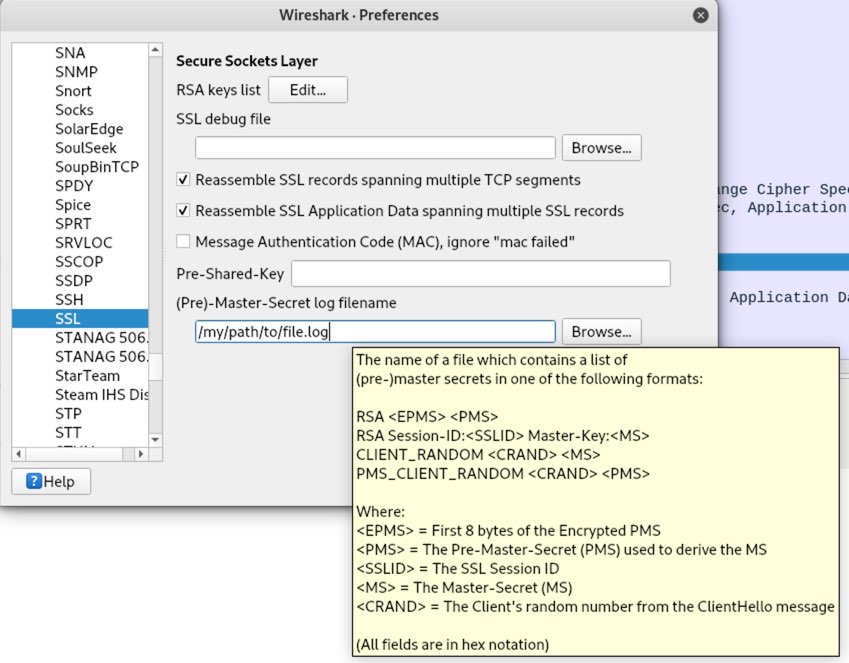
Task: Browse for the Master-Secret log file
Action: (601, 331)
